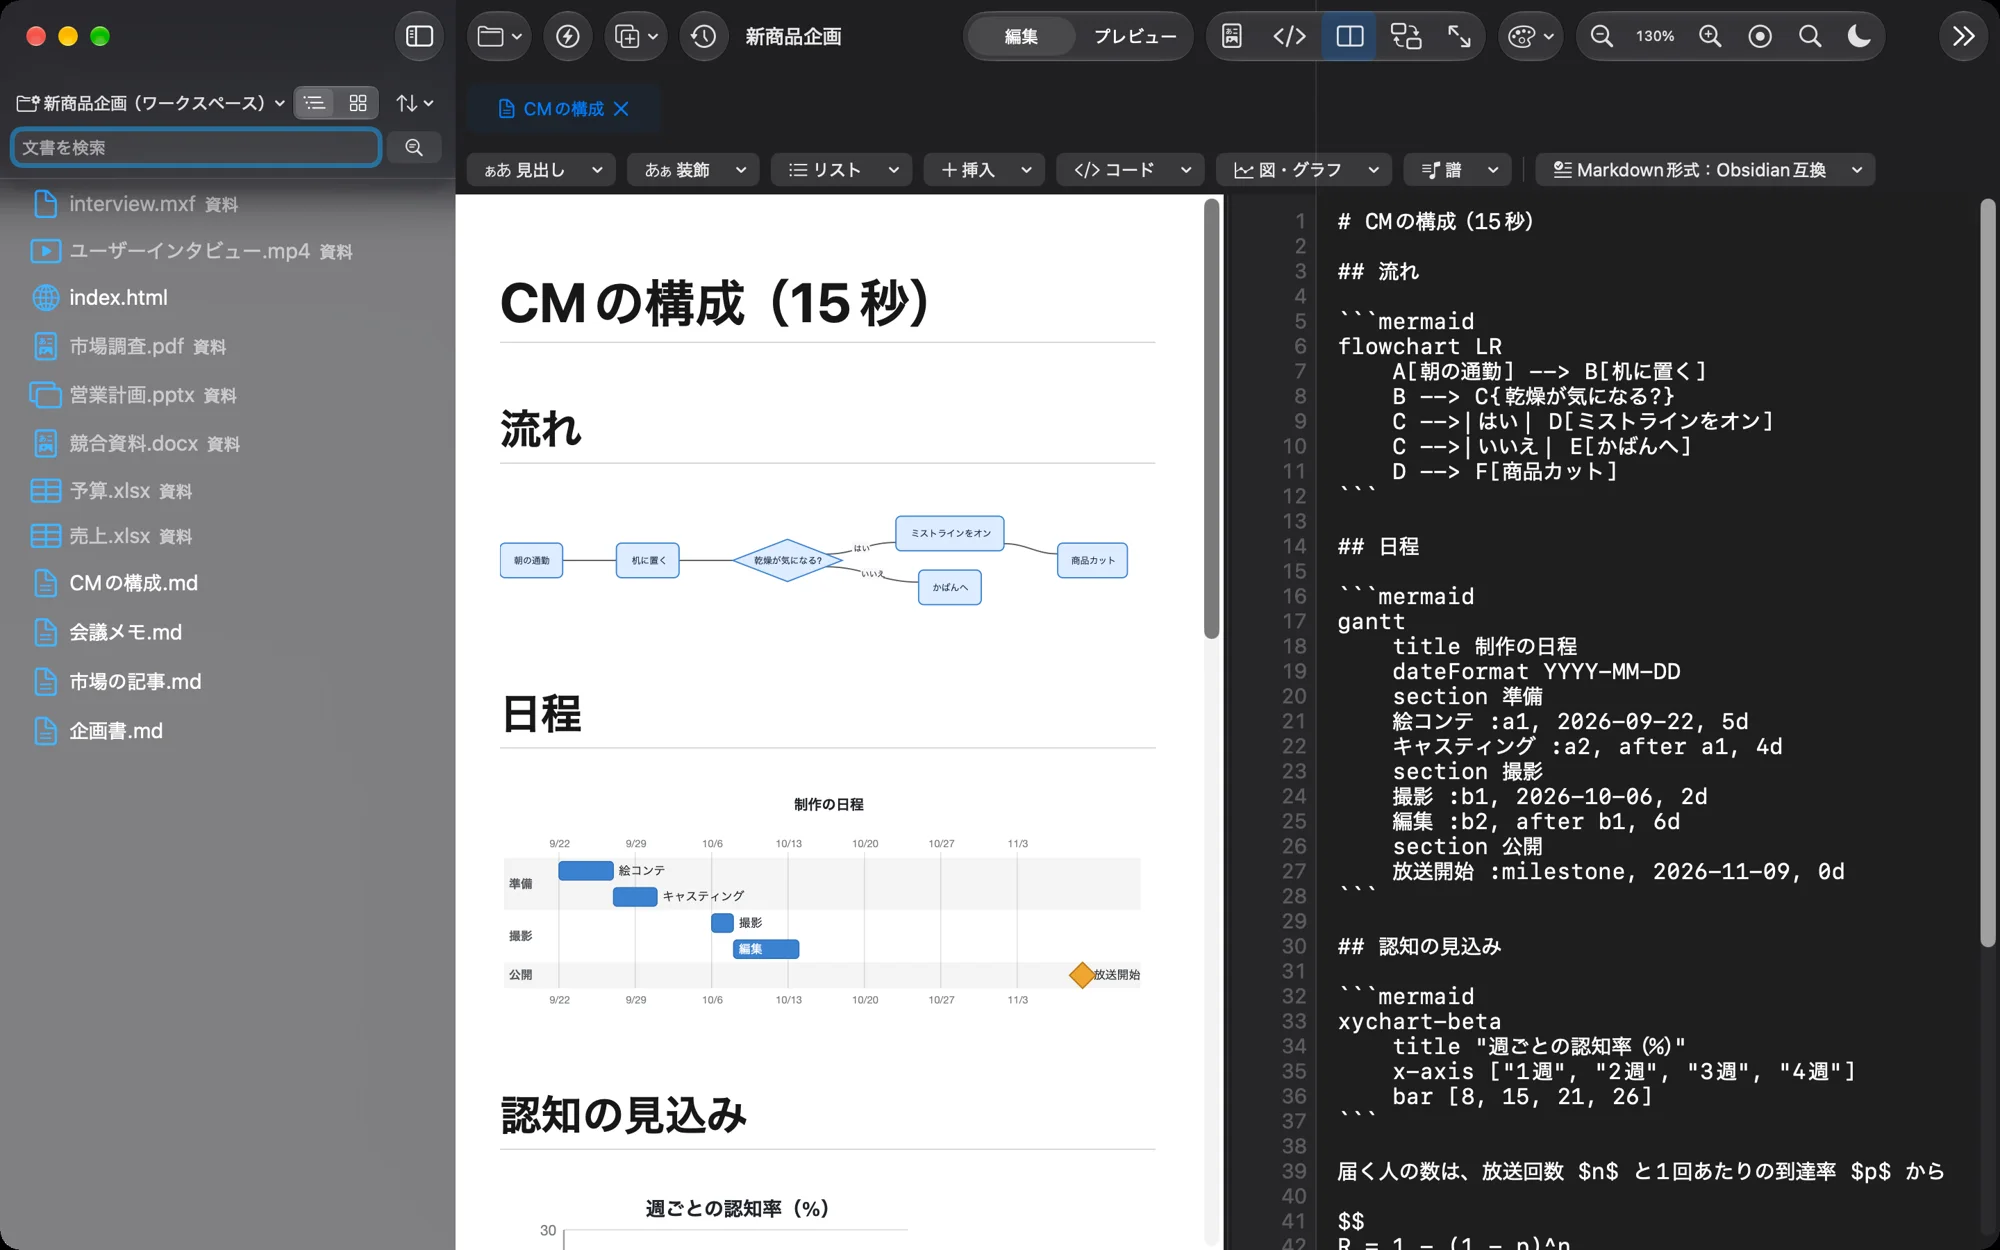Switch to source code view icon
This screenshot has width=2000, height=1250.
(1290, 37)
